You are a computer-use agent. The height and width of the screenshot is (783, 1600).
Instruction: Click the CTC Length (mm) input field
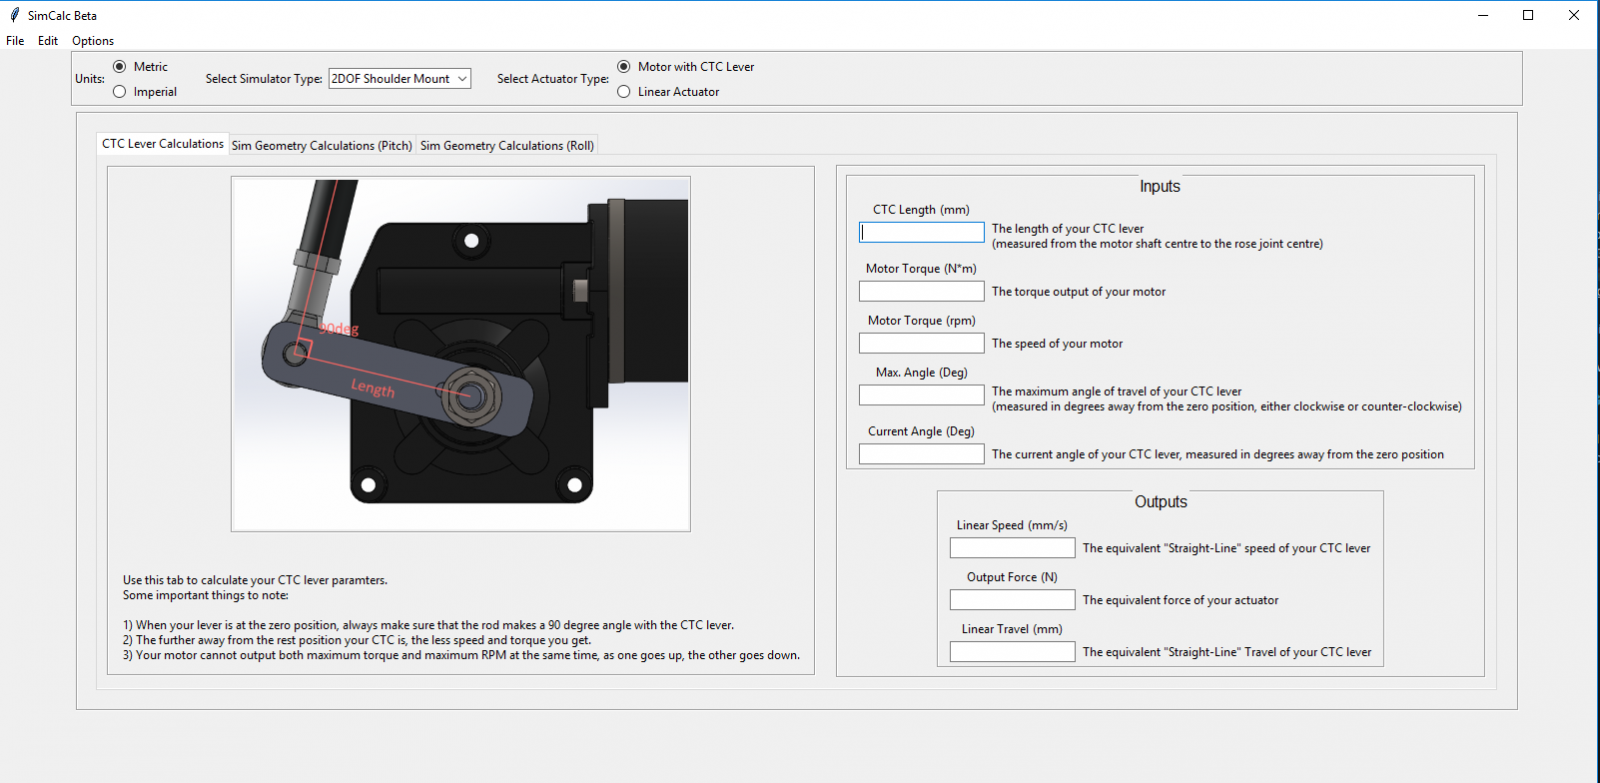922,232
